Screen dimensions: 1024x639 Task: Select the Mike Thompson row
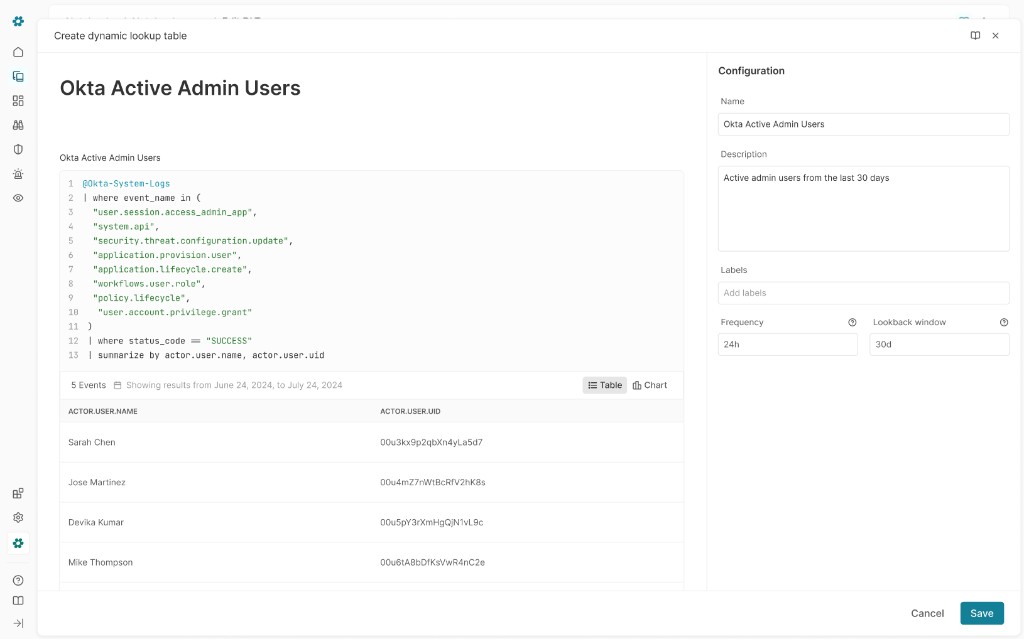pos(372,562)
